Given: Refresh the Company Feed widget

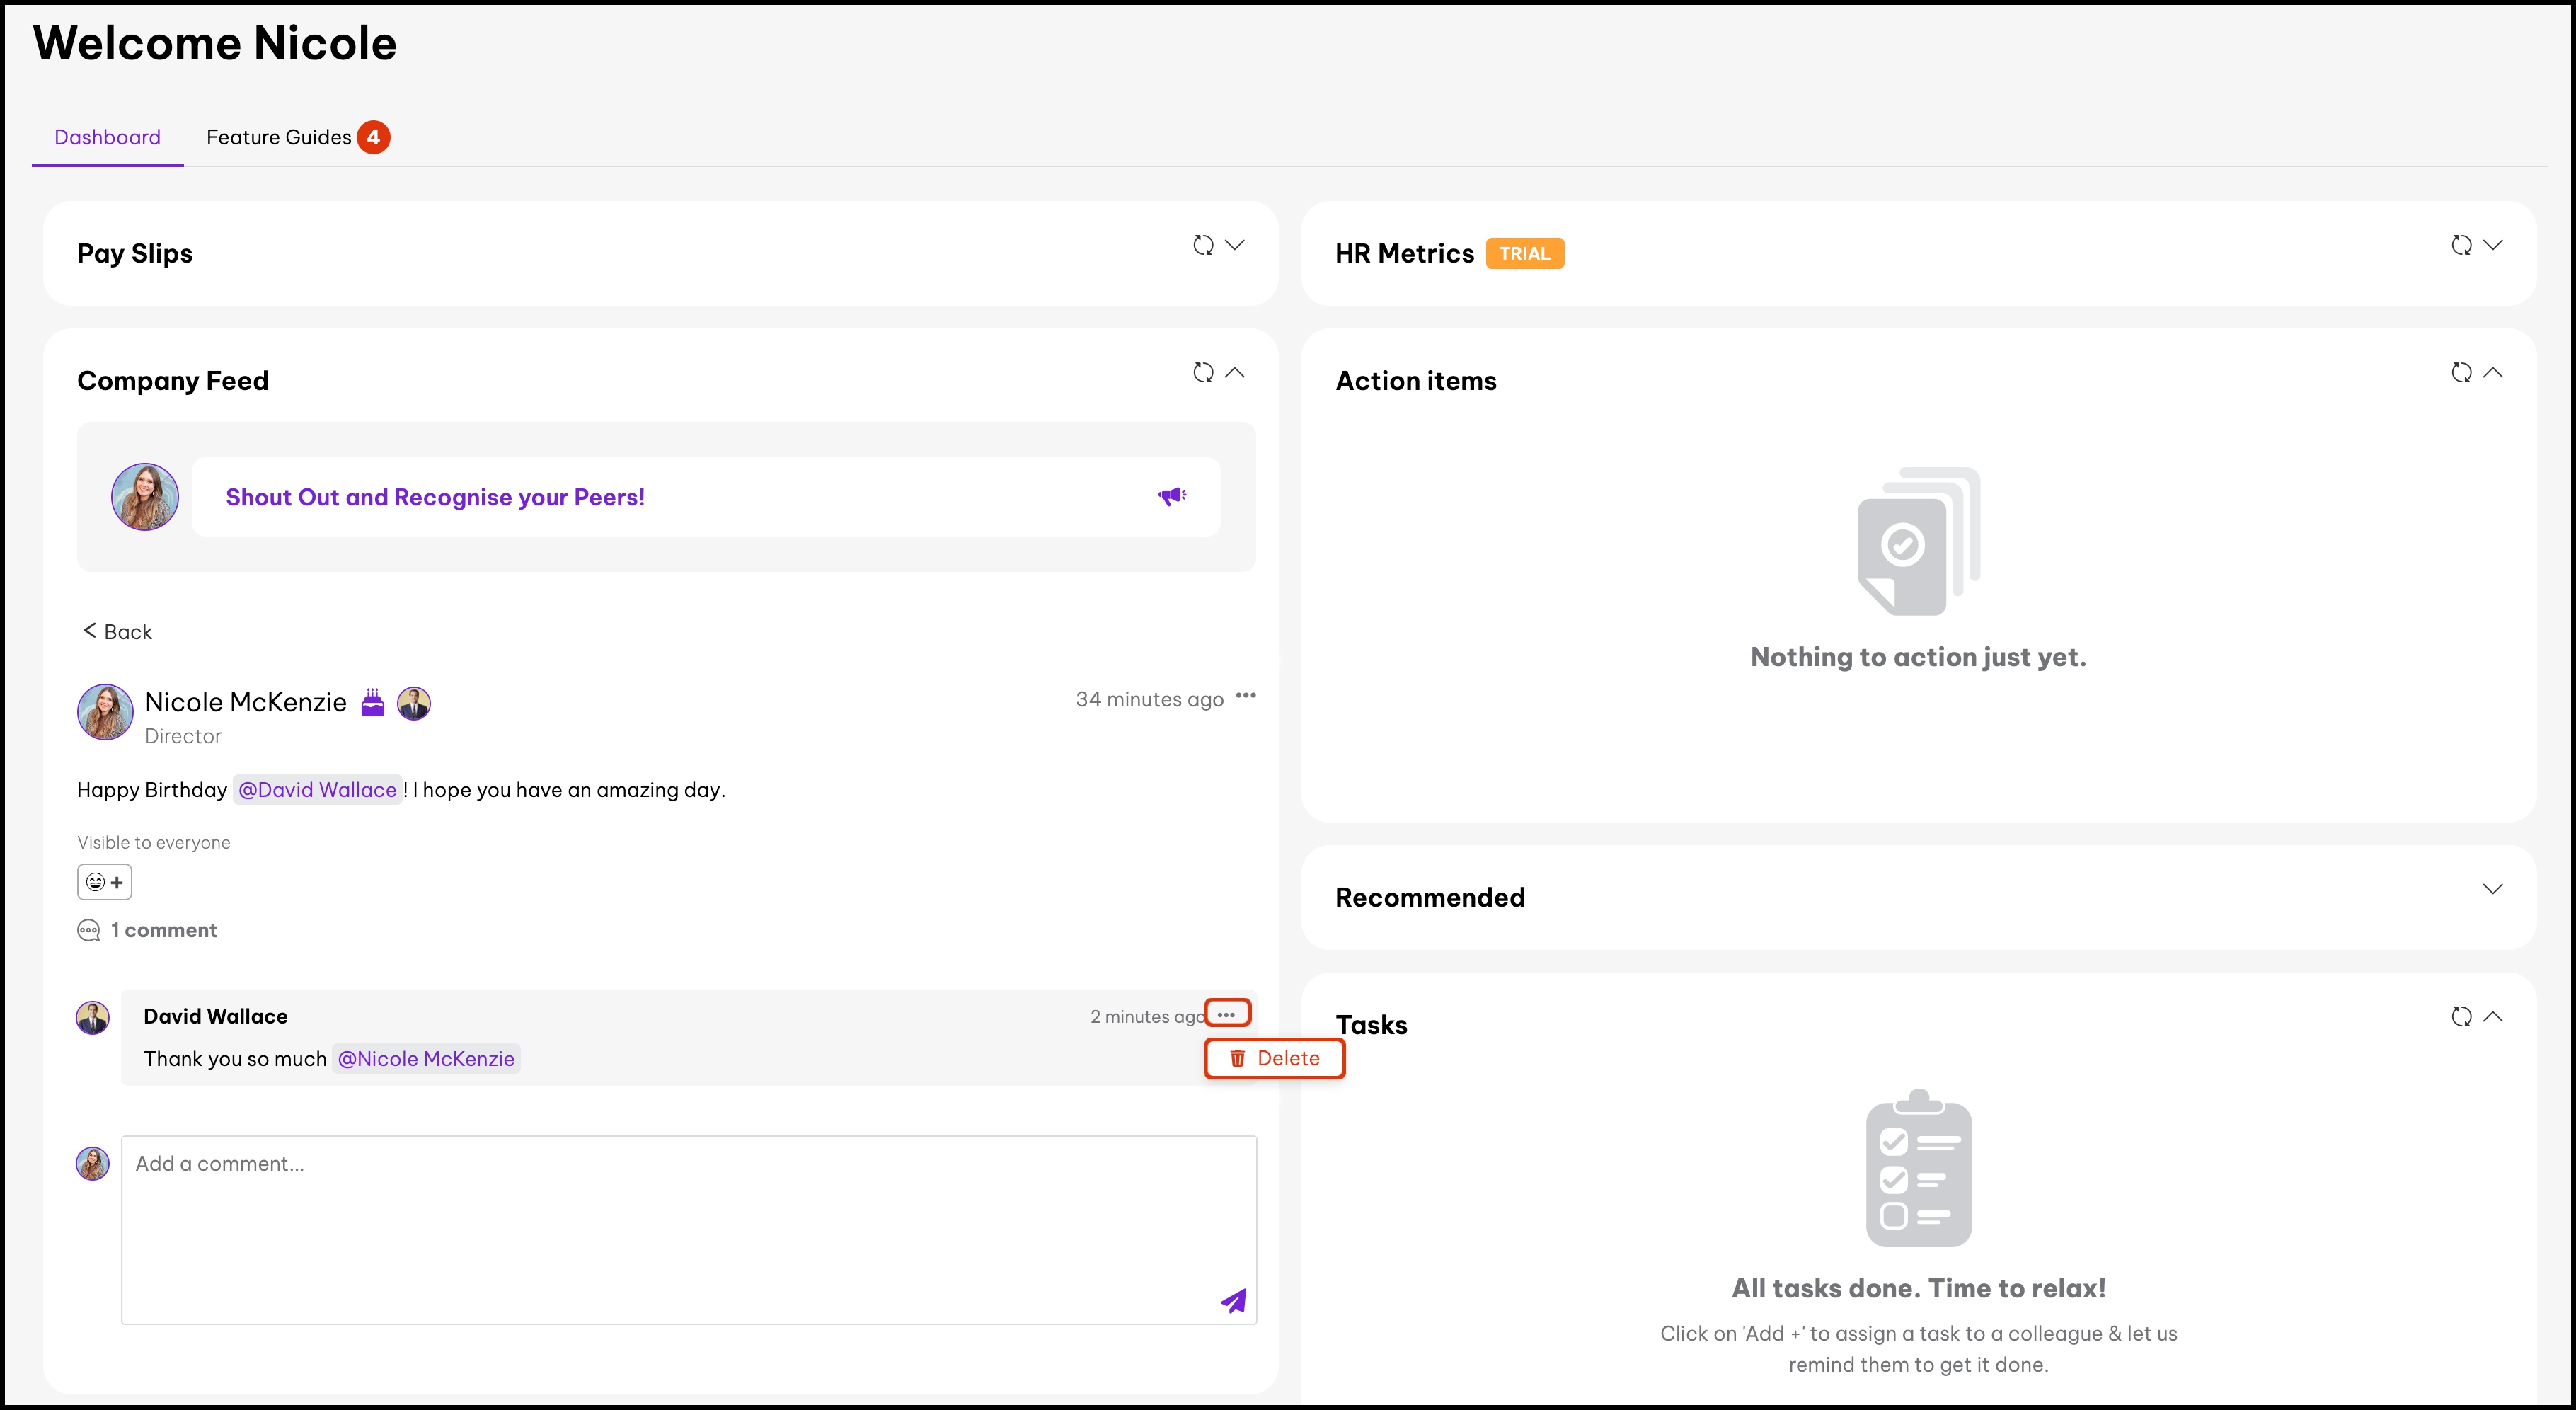Looking at the screenshot, I should tap(1203, 373).
